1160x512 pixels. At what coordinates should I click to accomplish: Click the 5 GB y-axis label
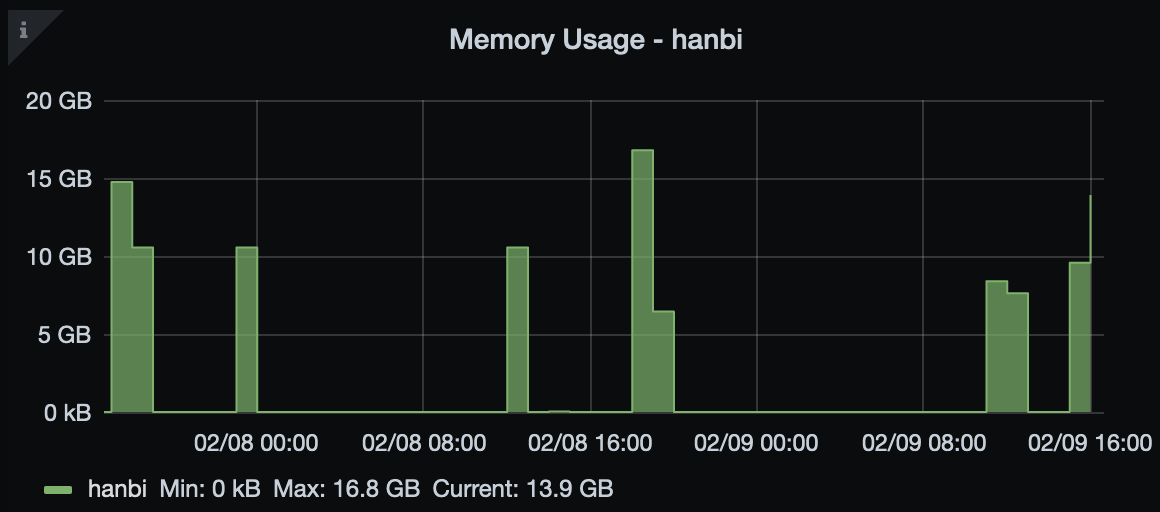coord(68,335)
